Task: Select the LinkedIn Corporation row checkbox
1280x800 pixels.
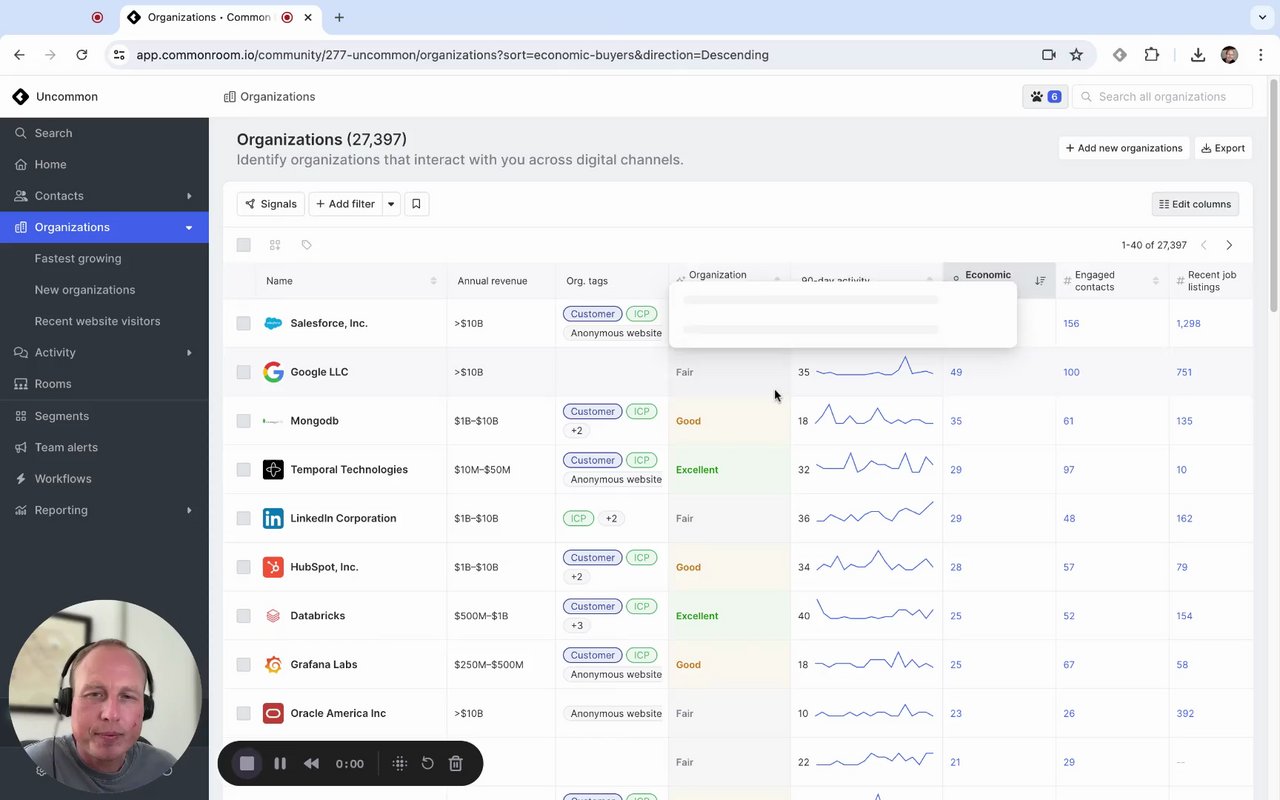Action: pos(243,518)
